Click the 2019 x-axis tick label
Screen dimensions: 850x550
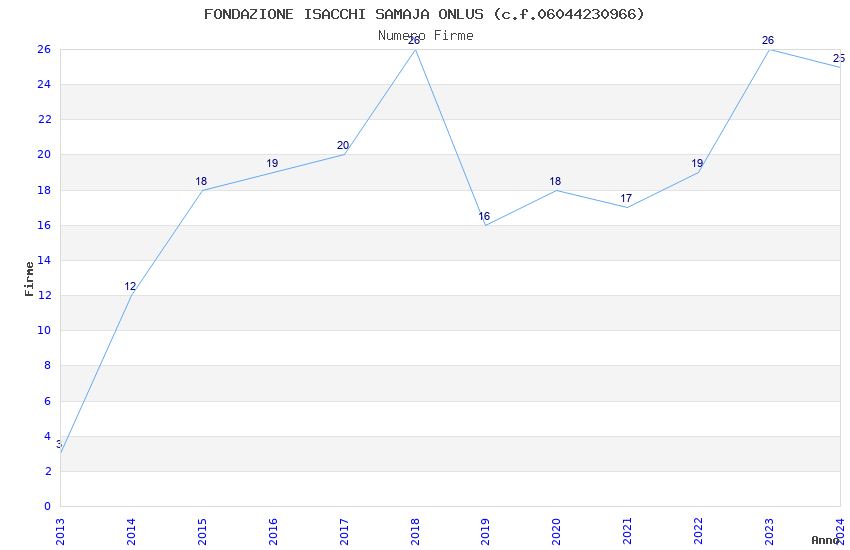(485, 532)
